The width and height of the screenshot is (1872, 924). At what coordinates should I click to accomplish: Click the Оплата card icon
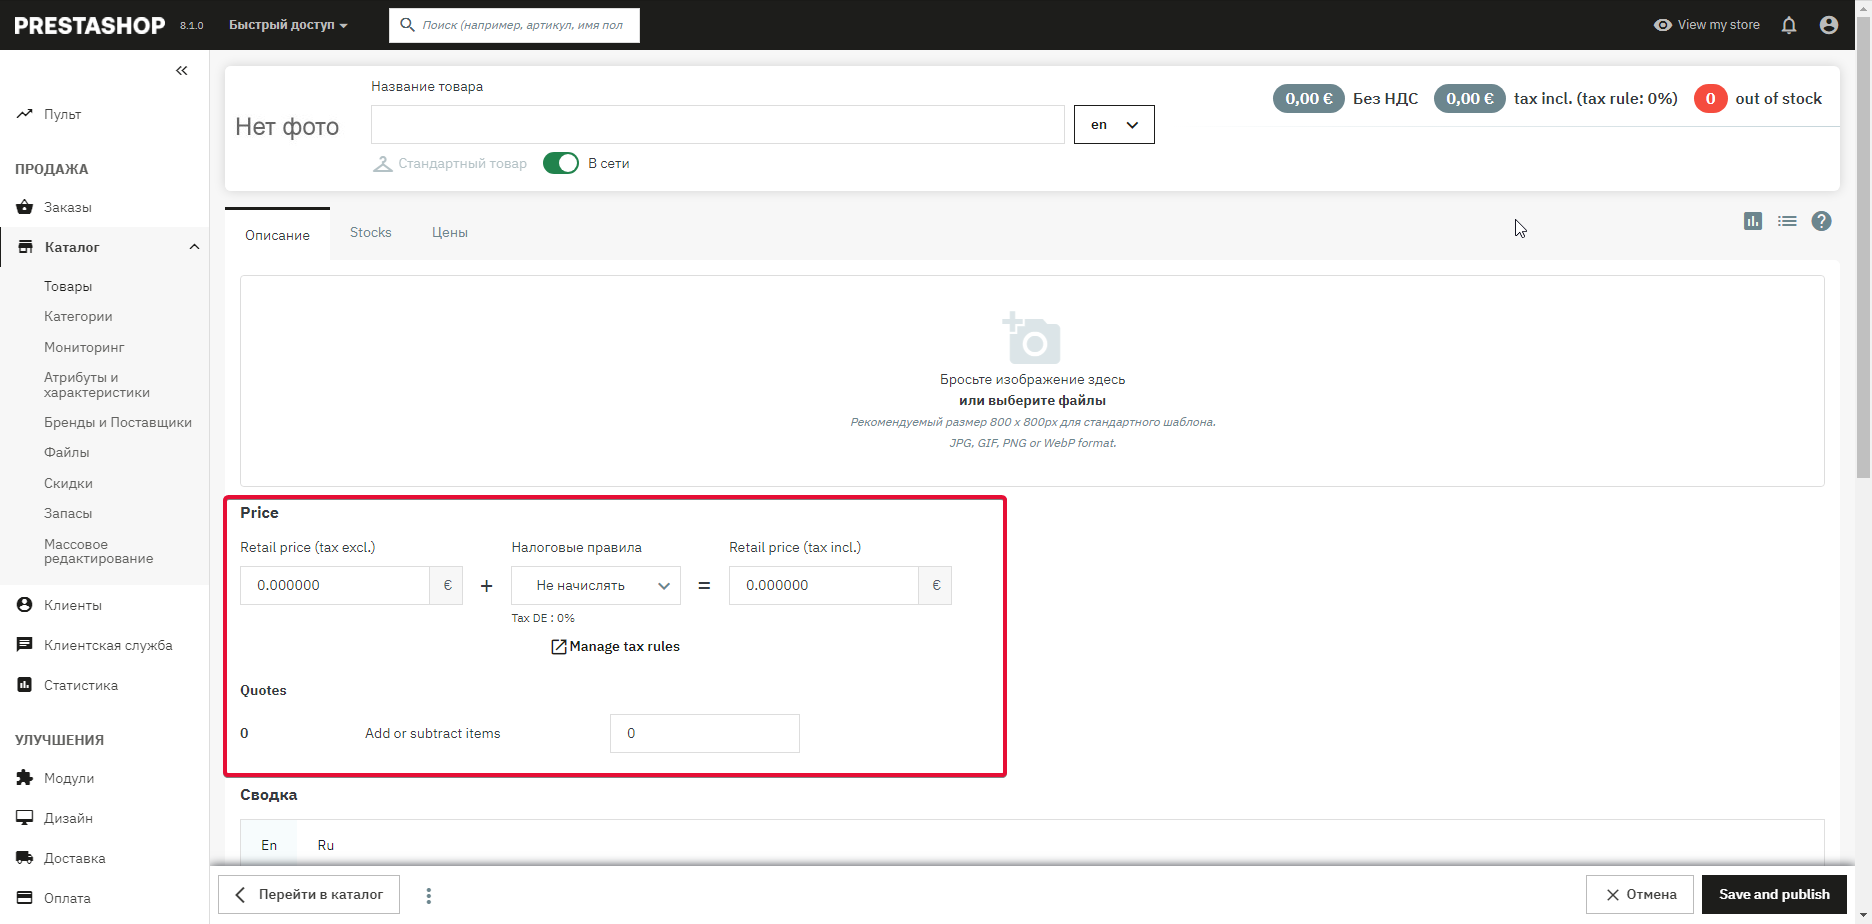pyautogui.click(x=25, y=898)
